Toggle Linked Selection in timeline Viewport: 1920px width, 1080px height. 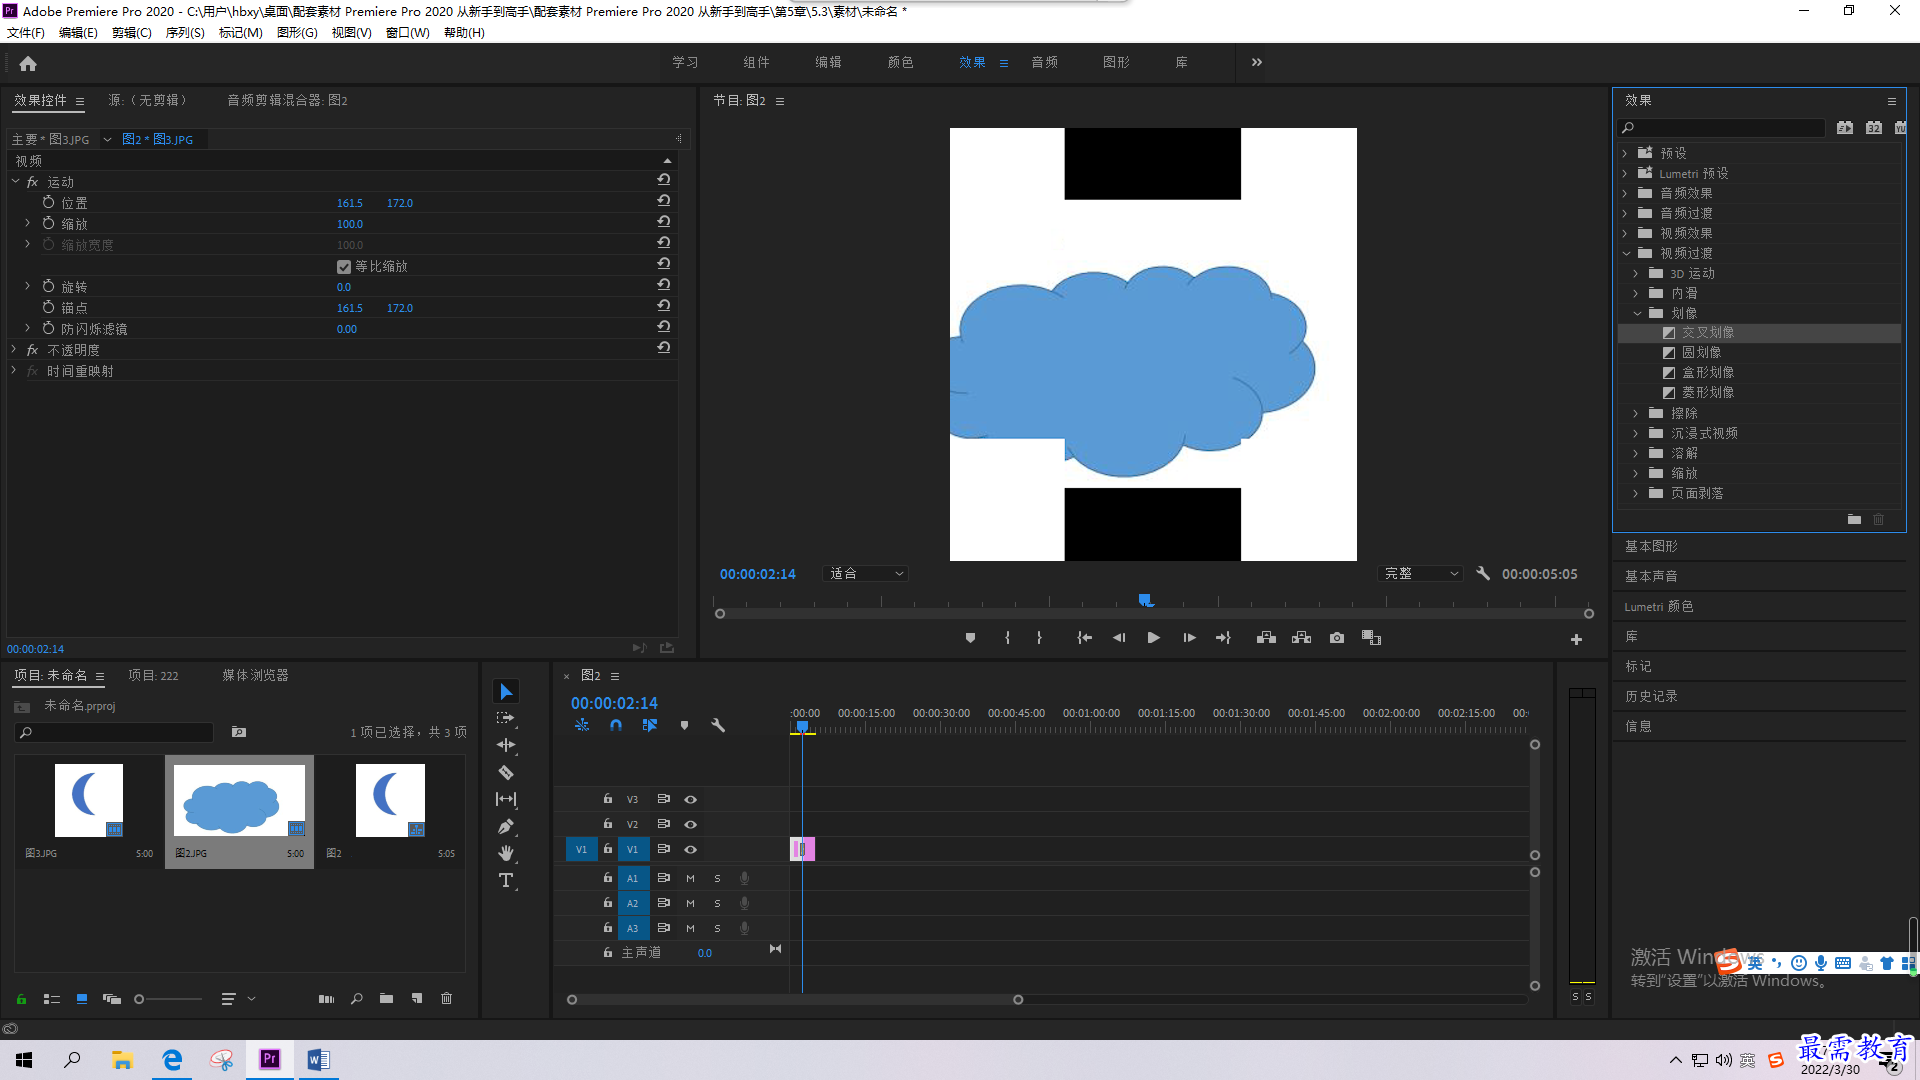point(650,726)
